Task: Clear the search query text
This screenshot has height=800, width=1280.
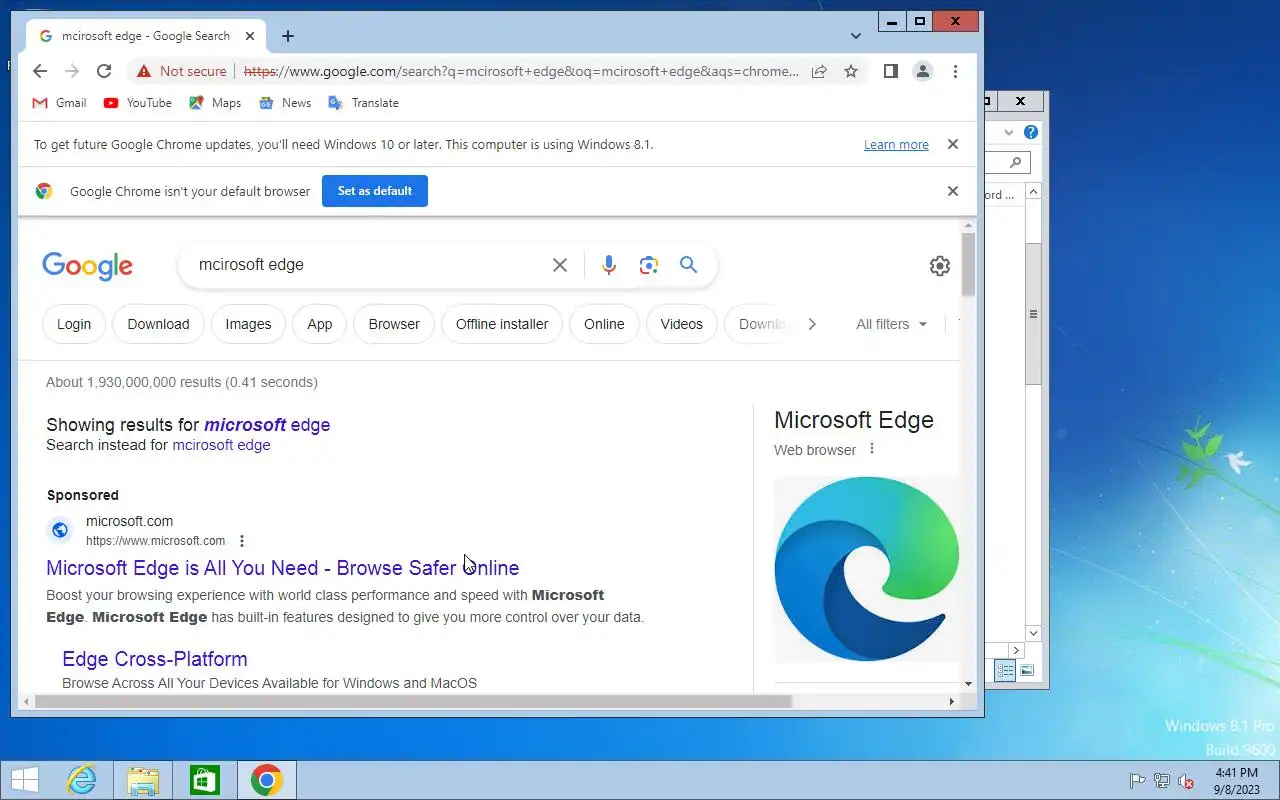Action: click(560, 265)
